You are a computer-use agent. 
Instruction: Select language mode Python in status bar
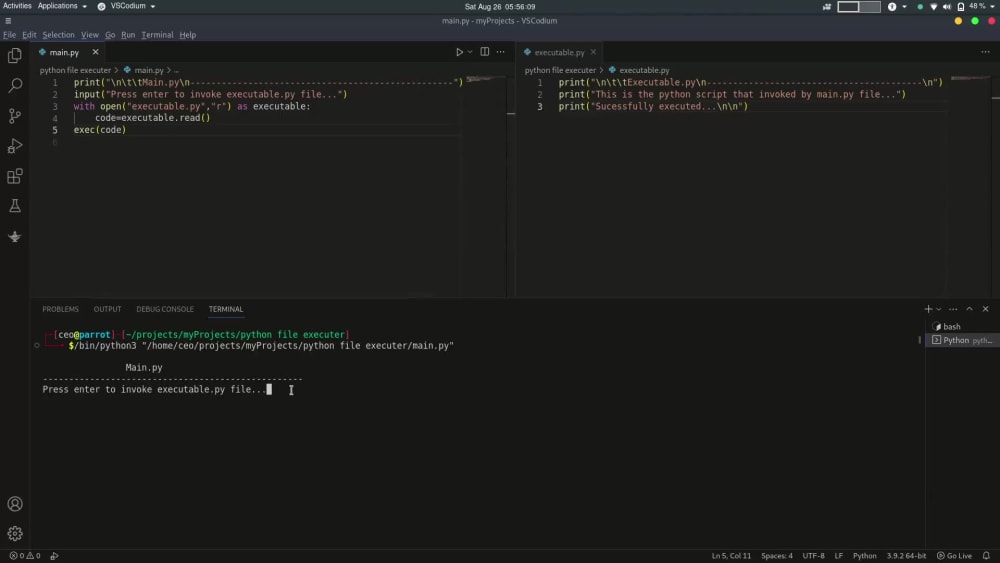tap(865, 555)
